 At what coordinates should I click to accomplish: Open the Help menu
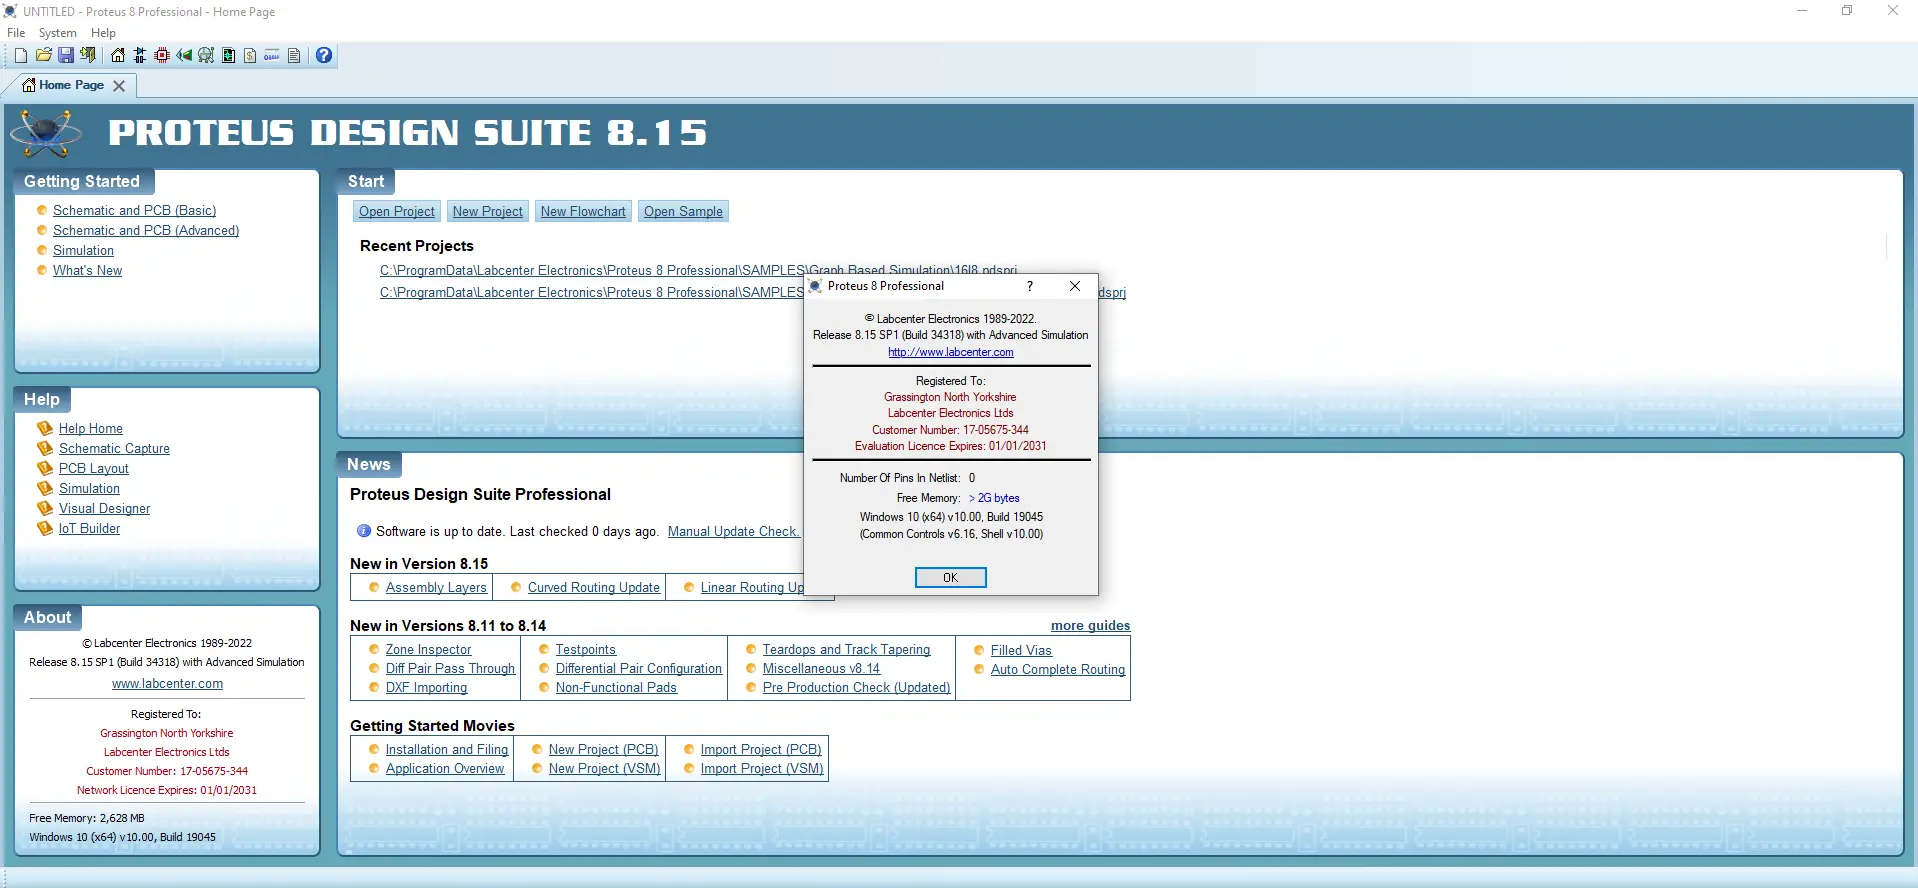click(103, 33)
